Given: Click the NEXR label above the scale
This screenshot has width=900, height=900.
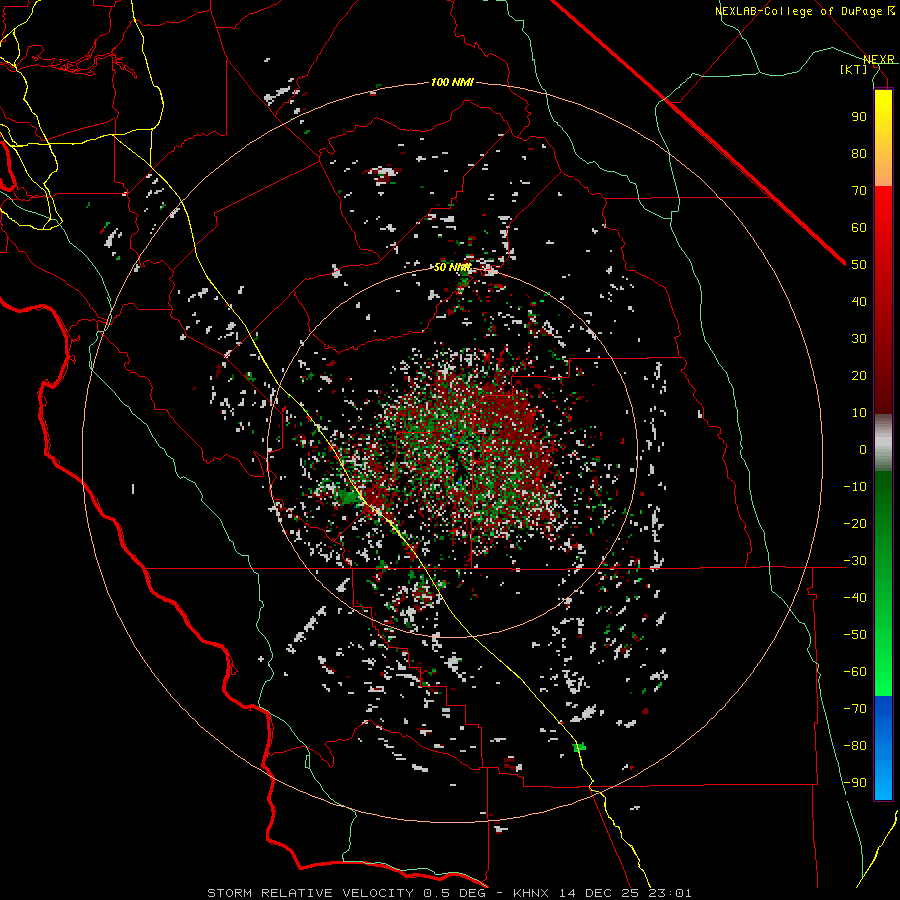Looking at the screenshot, I should click(879, 59).
